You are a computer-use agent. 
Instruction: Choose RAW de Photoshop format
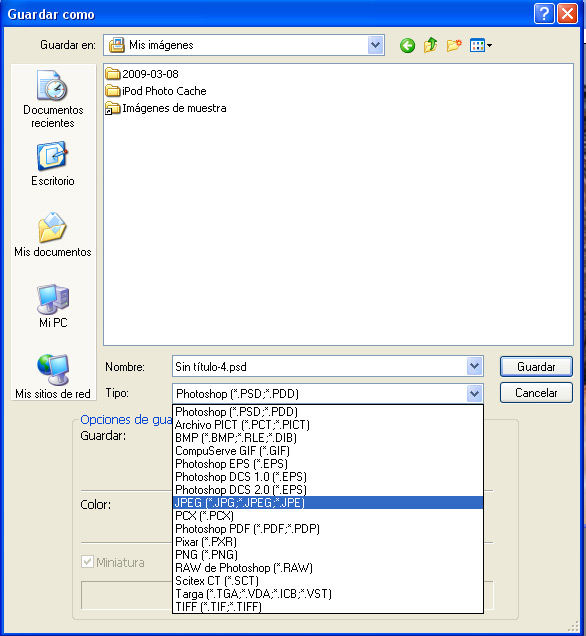(x=328, y=567)
